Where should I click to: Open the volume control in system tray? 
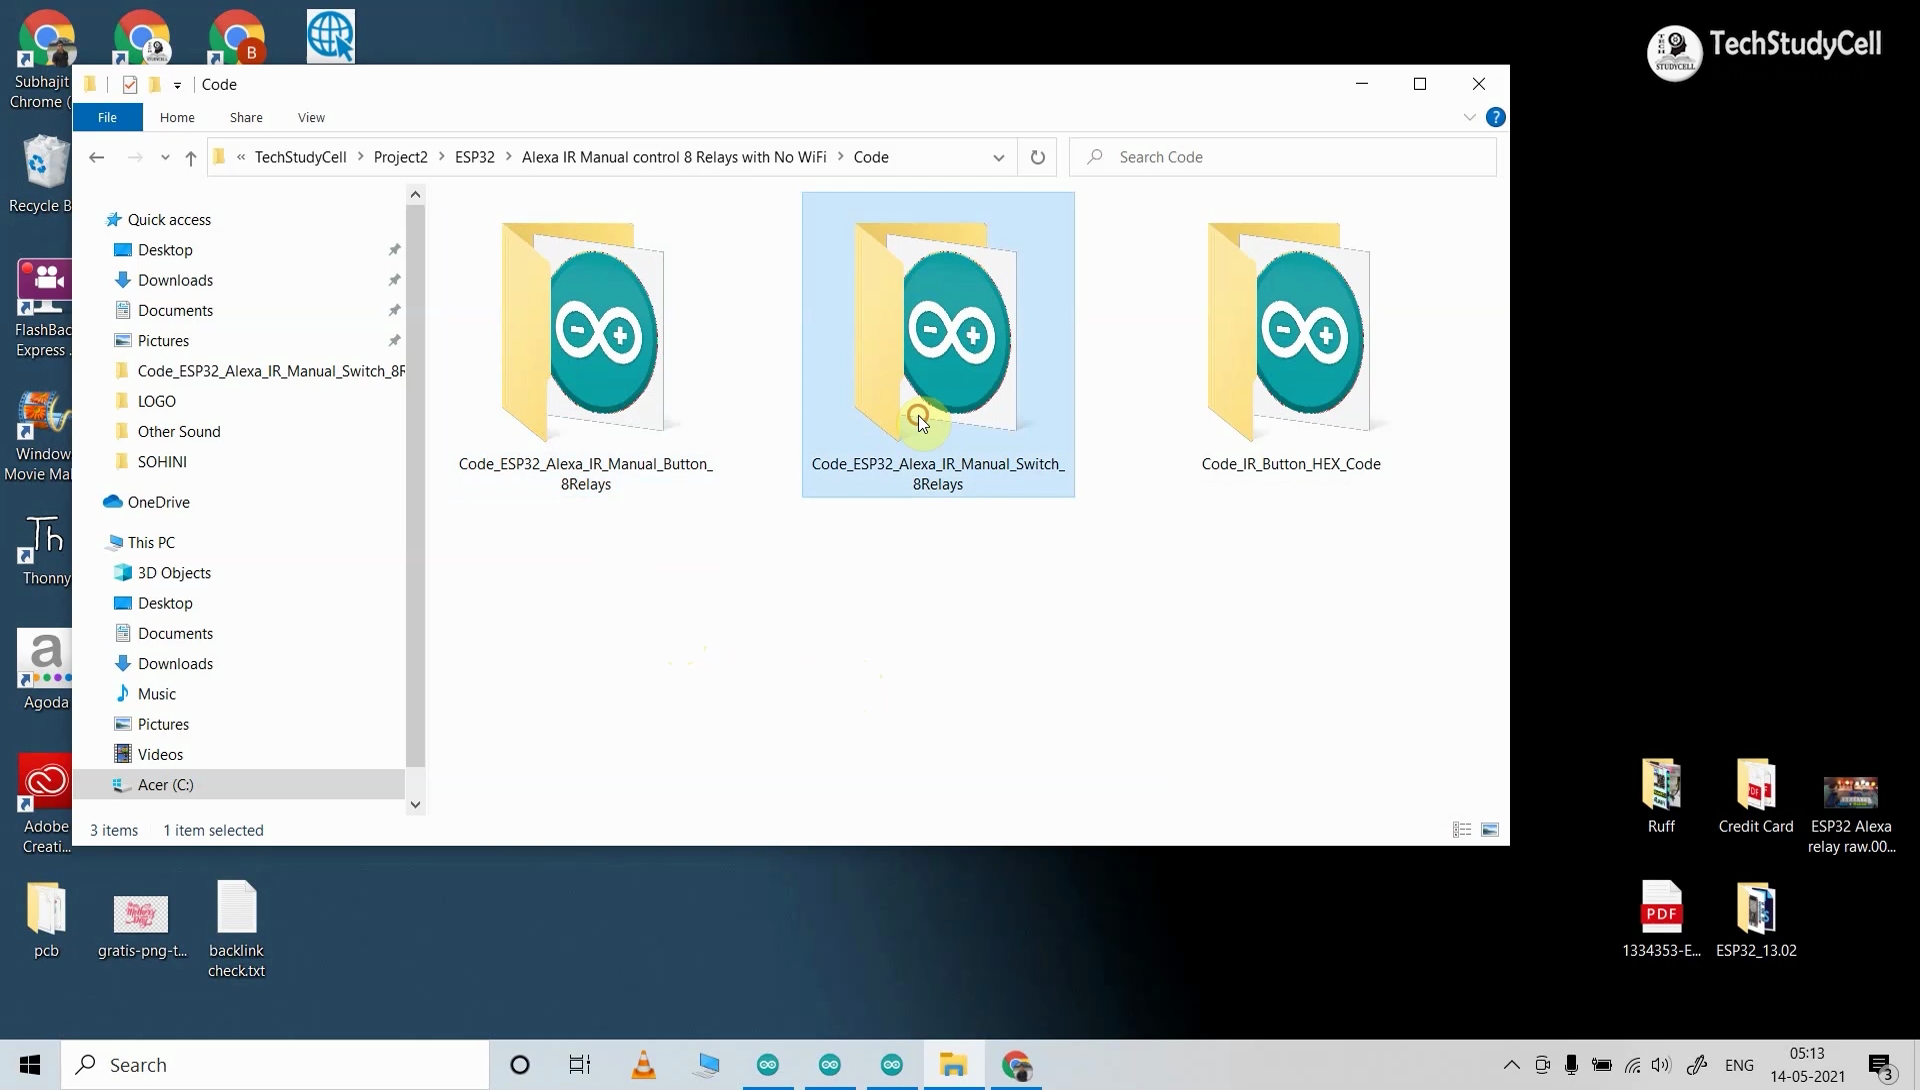pyautogui.click(x=1661, y=1065)
